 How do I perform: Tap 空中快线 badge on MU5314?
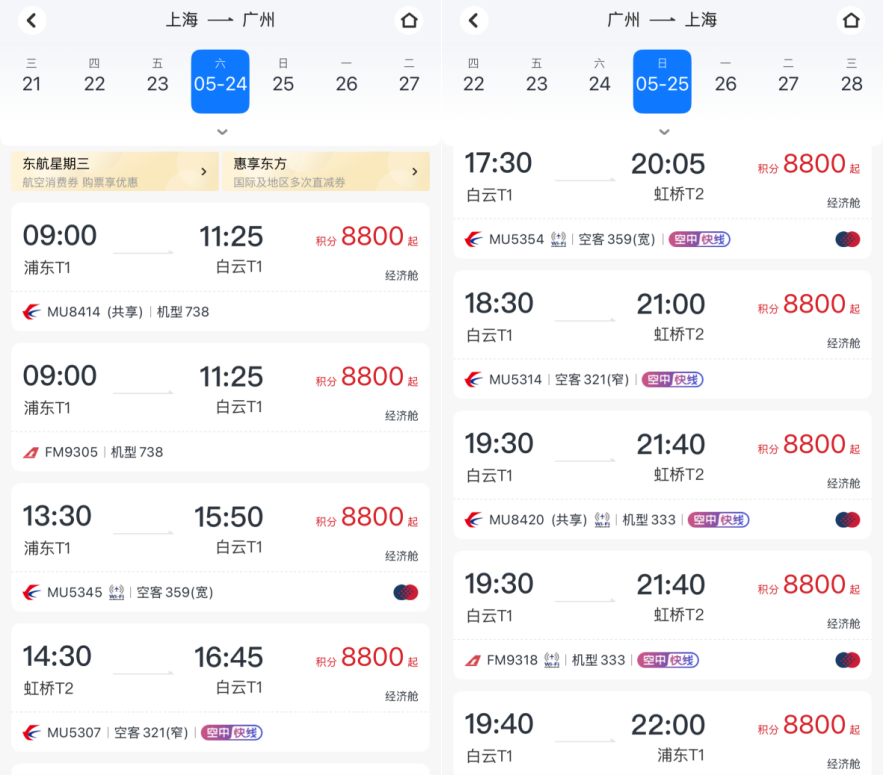click(x=673, y=380)
